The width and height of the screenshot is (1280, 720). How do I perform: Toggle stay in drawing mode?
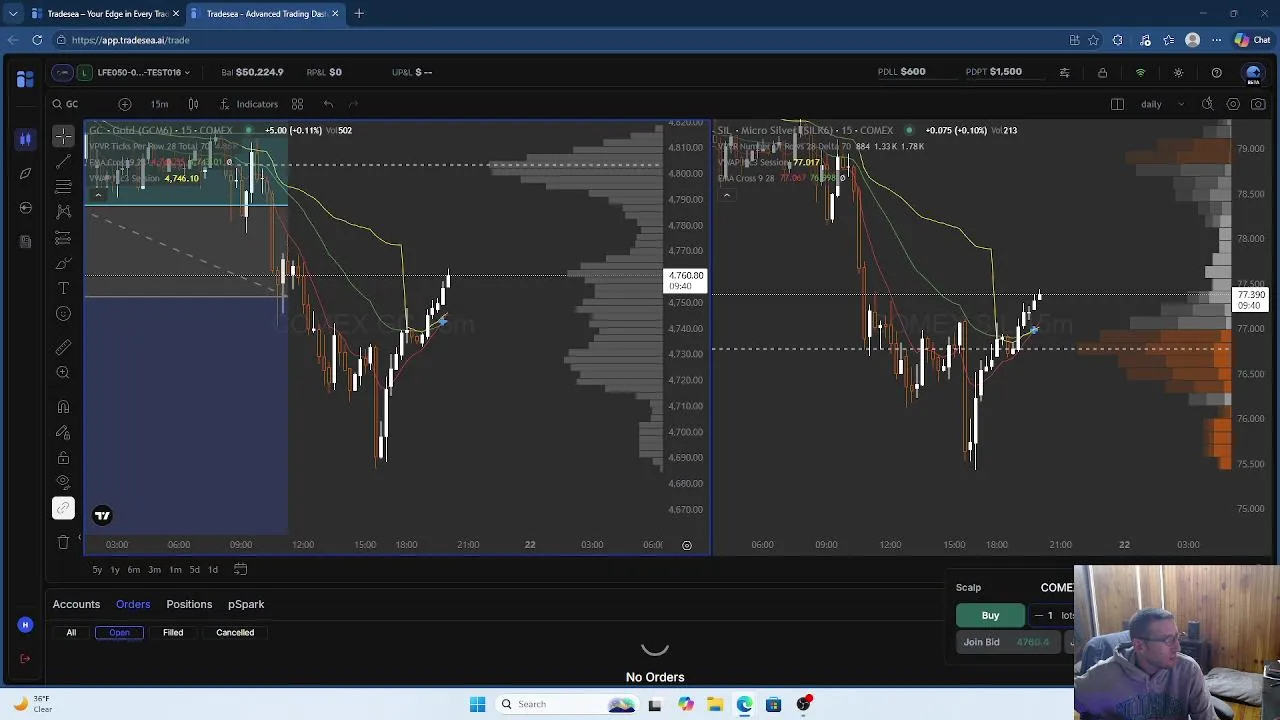[63, 432]
